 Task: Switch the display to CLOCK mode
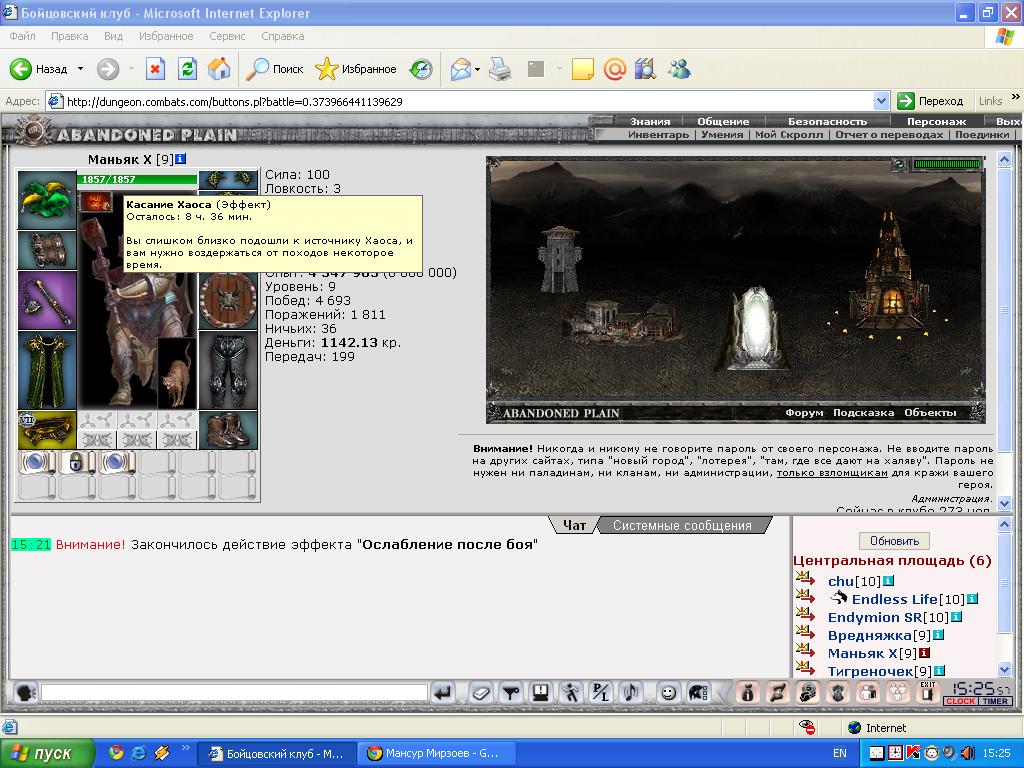961,701
